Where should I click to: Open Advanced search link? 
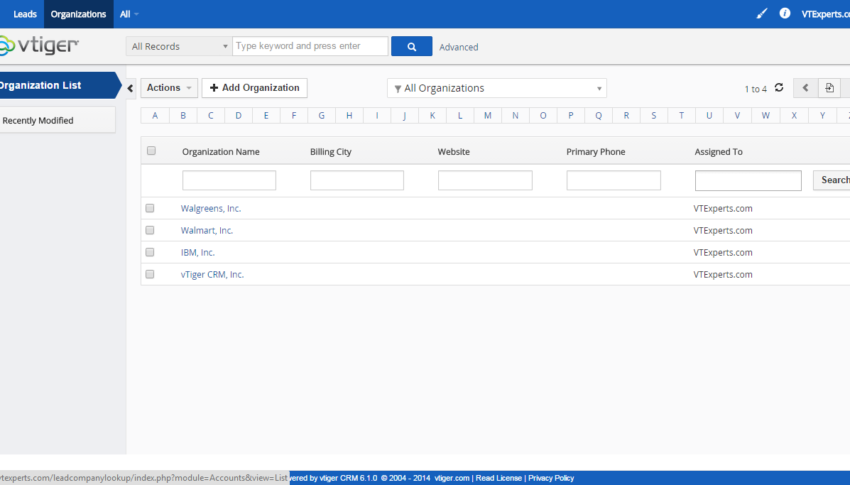tap(459, 47)
